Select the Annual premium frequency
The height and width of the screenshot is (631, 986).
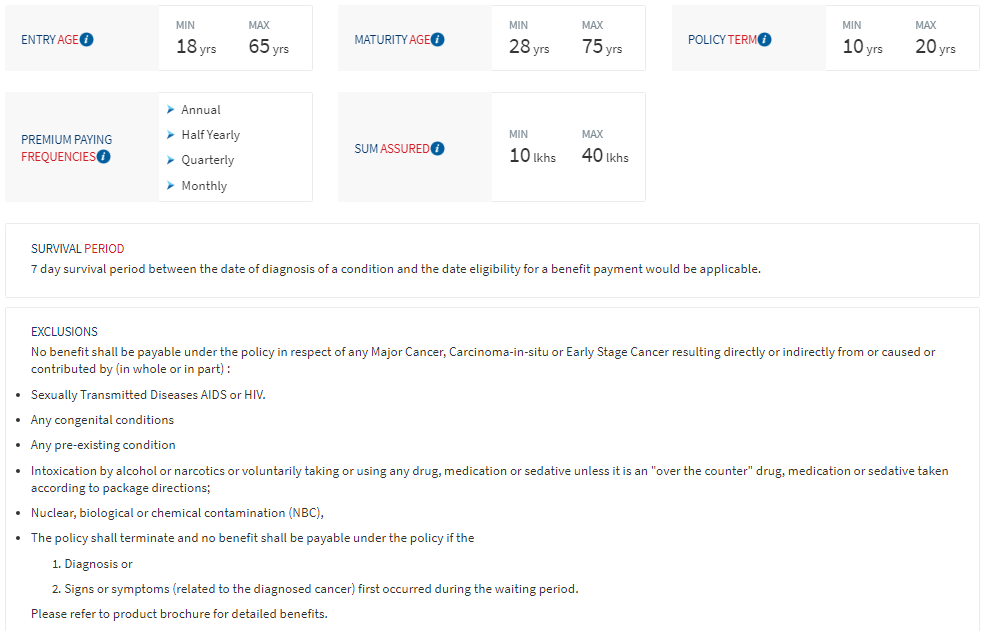pyautogui.click(x=201, y=110)
